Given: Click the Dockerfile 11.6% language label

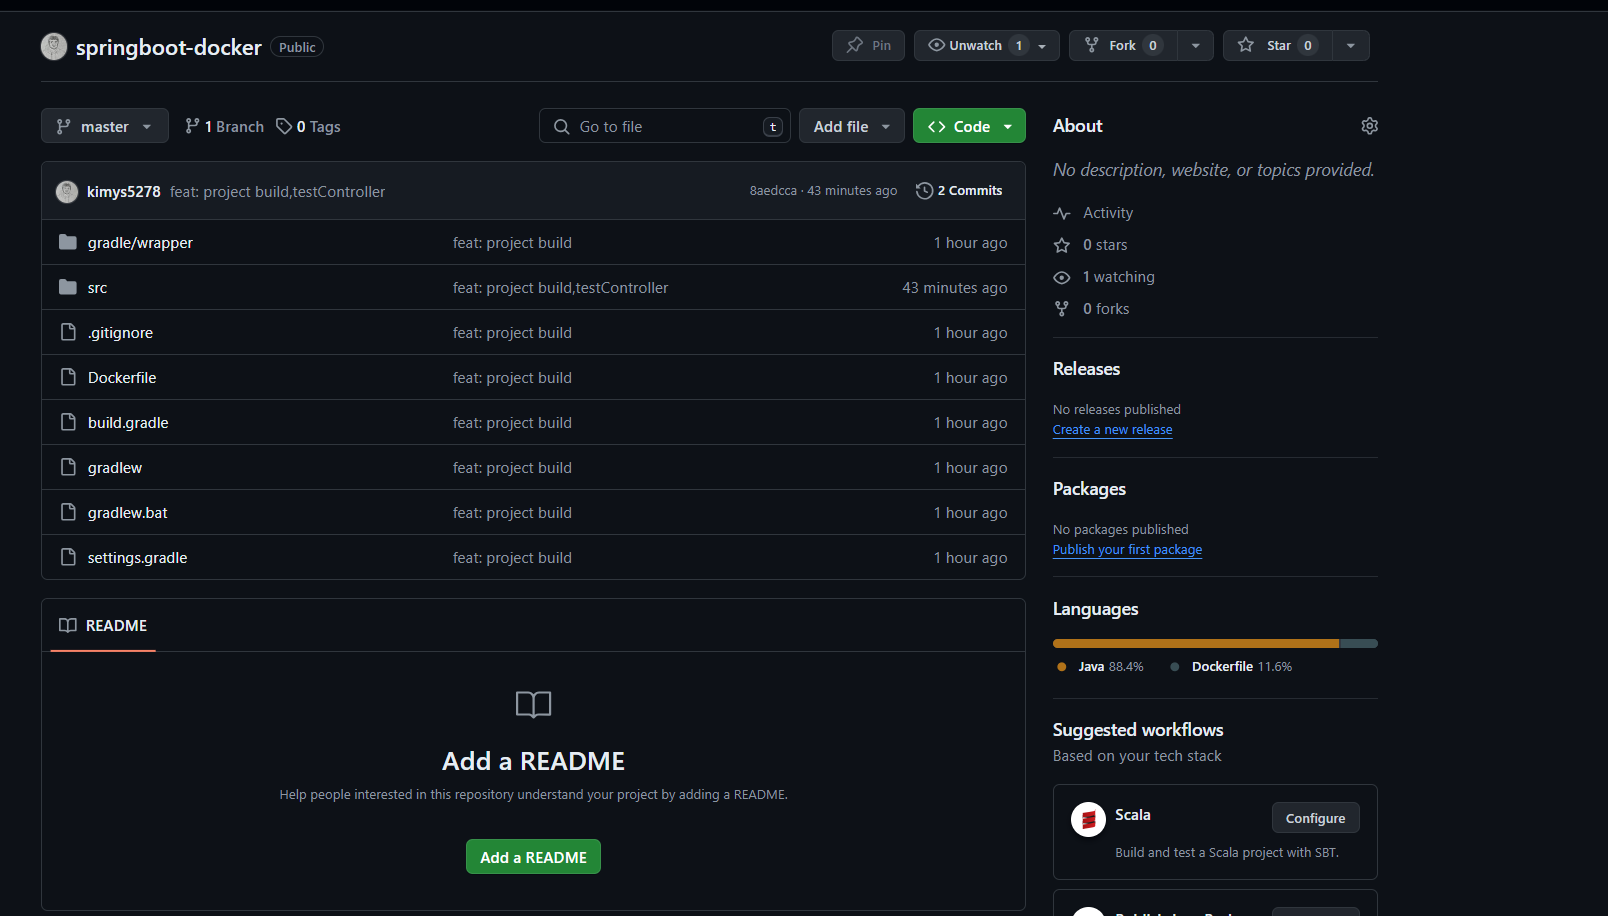Looking at the screenshot, I should (x=1241, y=667).
